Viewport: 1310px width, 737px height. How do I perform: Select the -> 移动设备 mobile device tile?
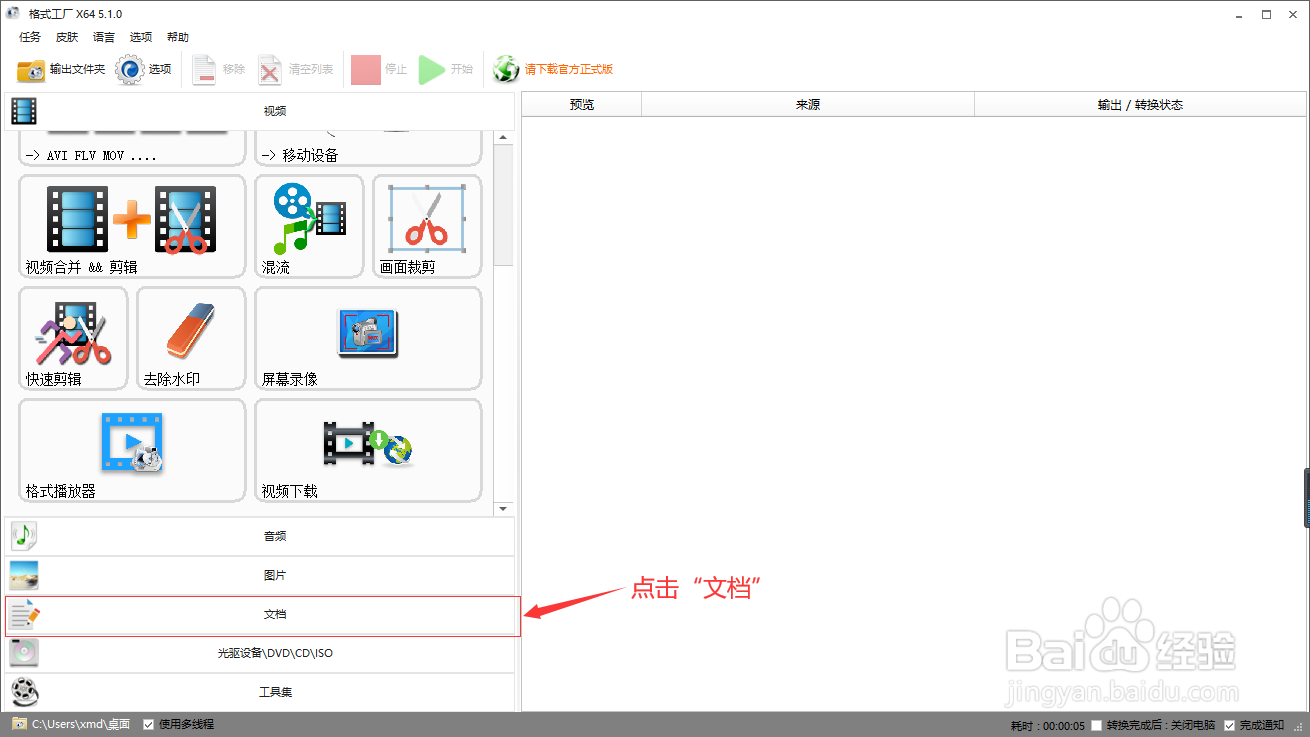[368, 149]
